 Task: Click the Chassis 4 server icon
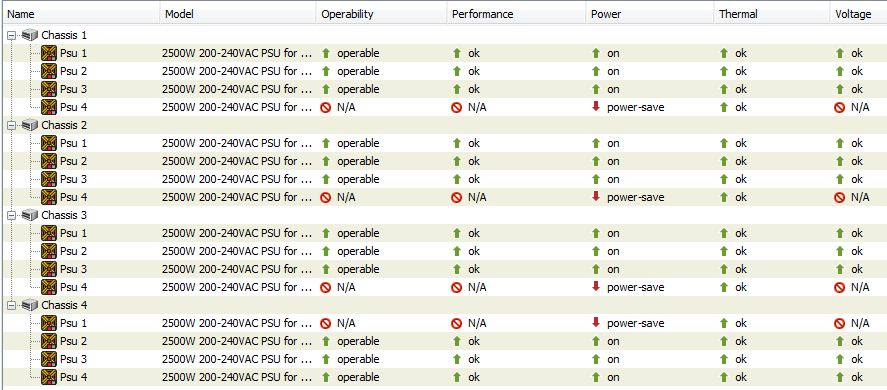click(29, 305)
